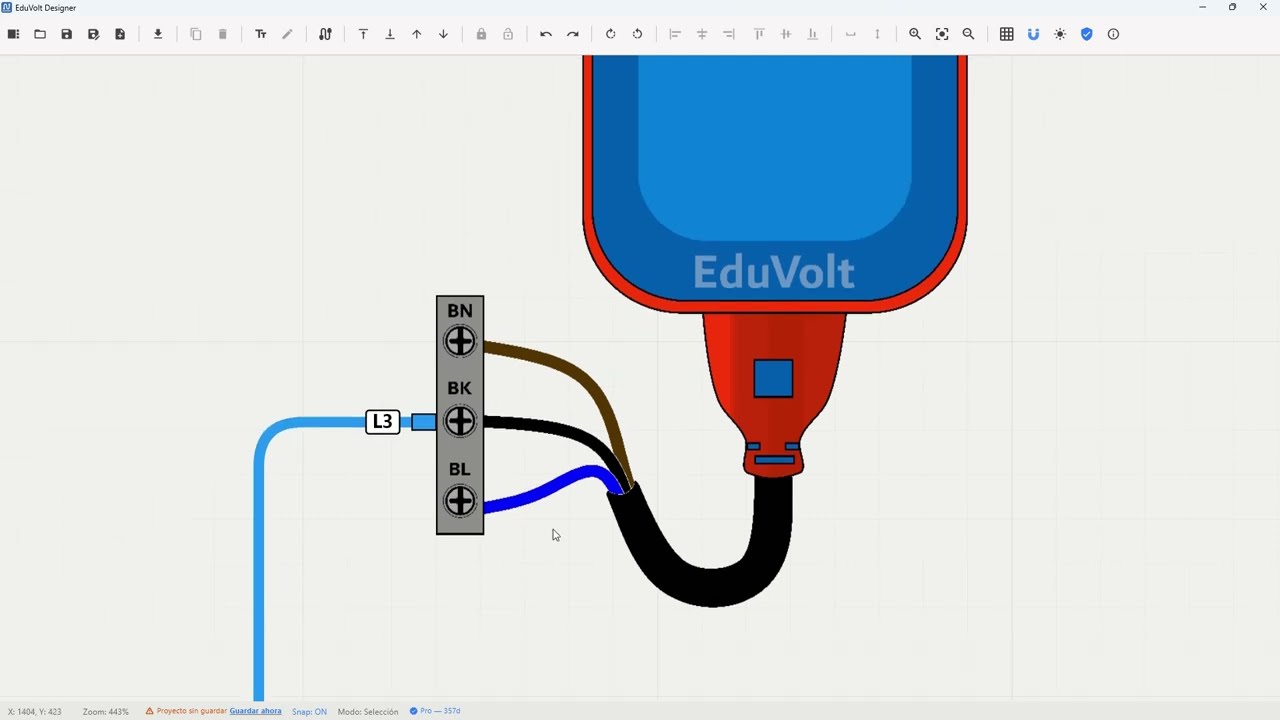Click 'Pro — 357d' license status

pos(435,711)
